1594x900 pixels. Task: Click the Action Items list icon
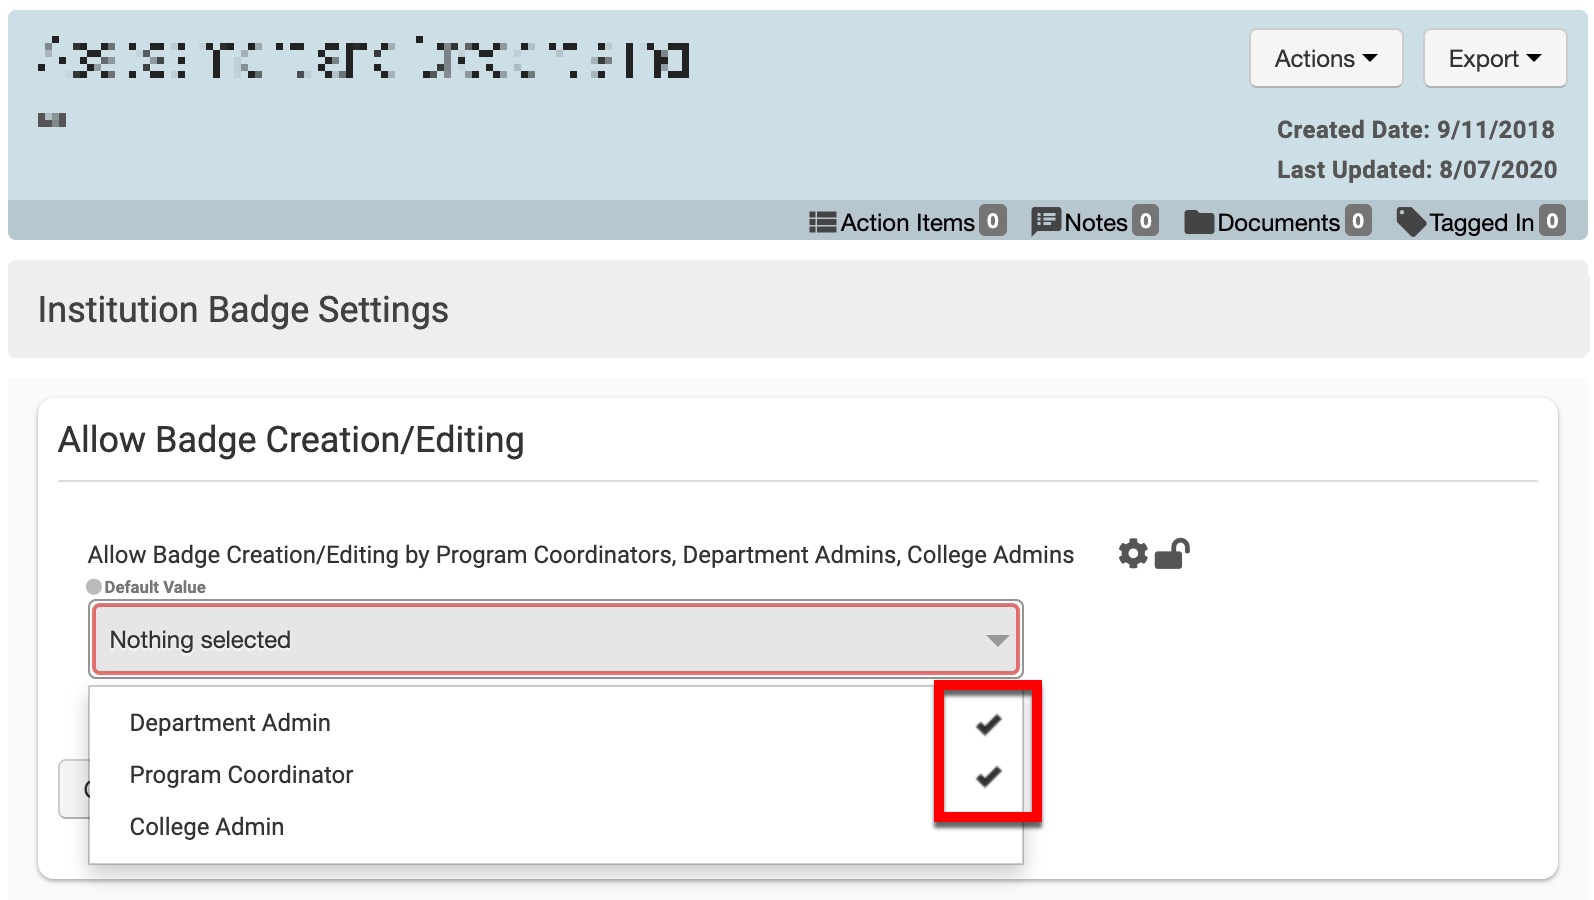(822, 222)
